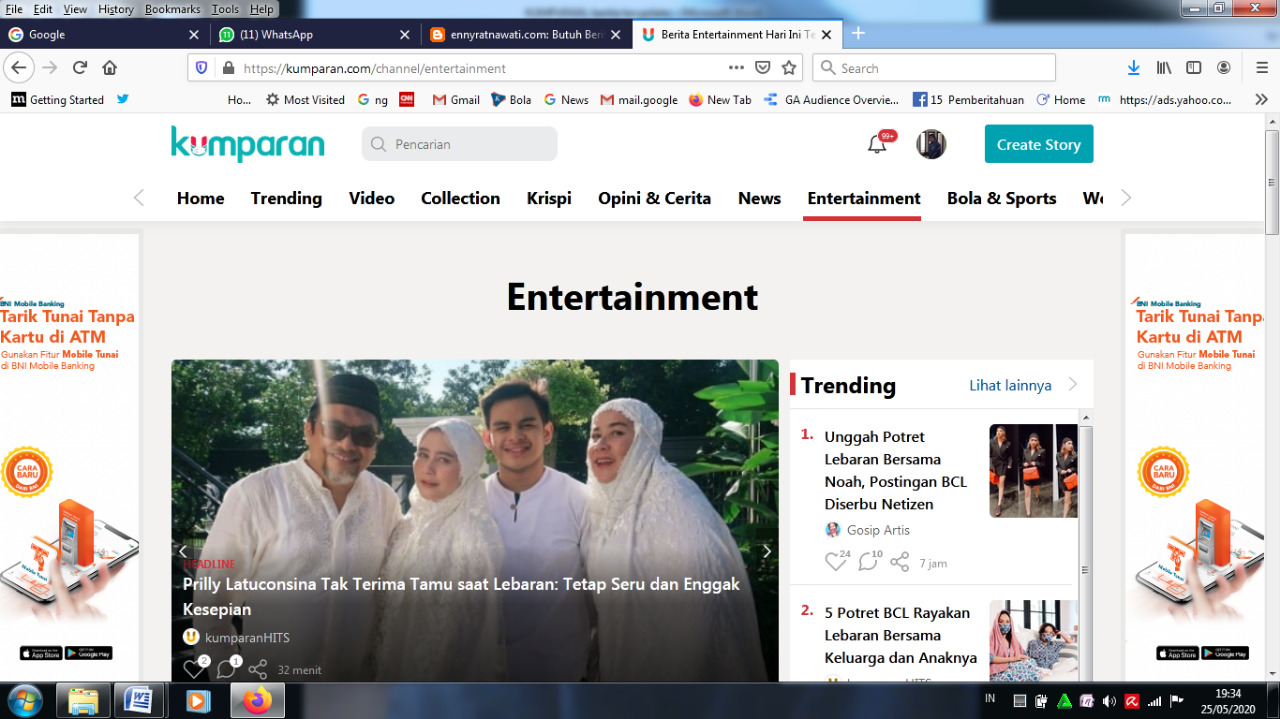Expand the bookmarks toolbar overflow chevron
1280x719 pixels.
(x=1262, y=99)
